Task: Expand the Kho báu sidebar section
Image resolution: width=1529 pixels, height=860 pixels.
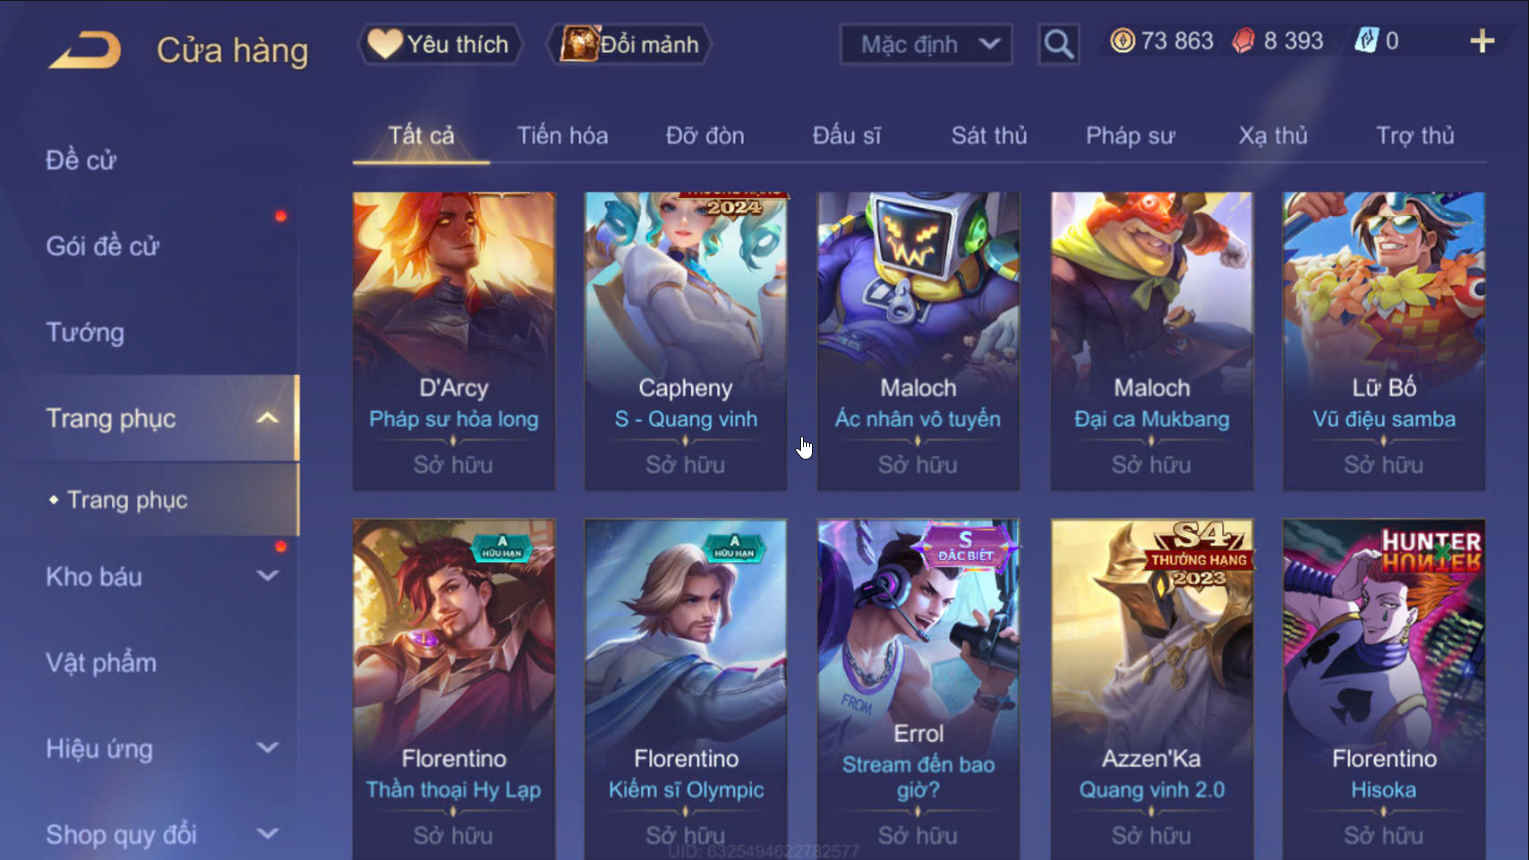Action: (x=267, y=576)
